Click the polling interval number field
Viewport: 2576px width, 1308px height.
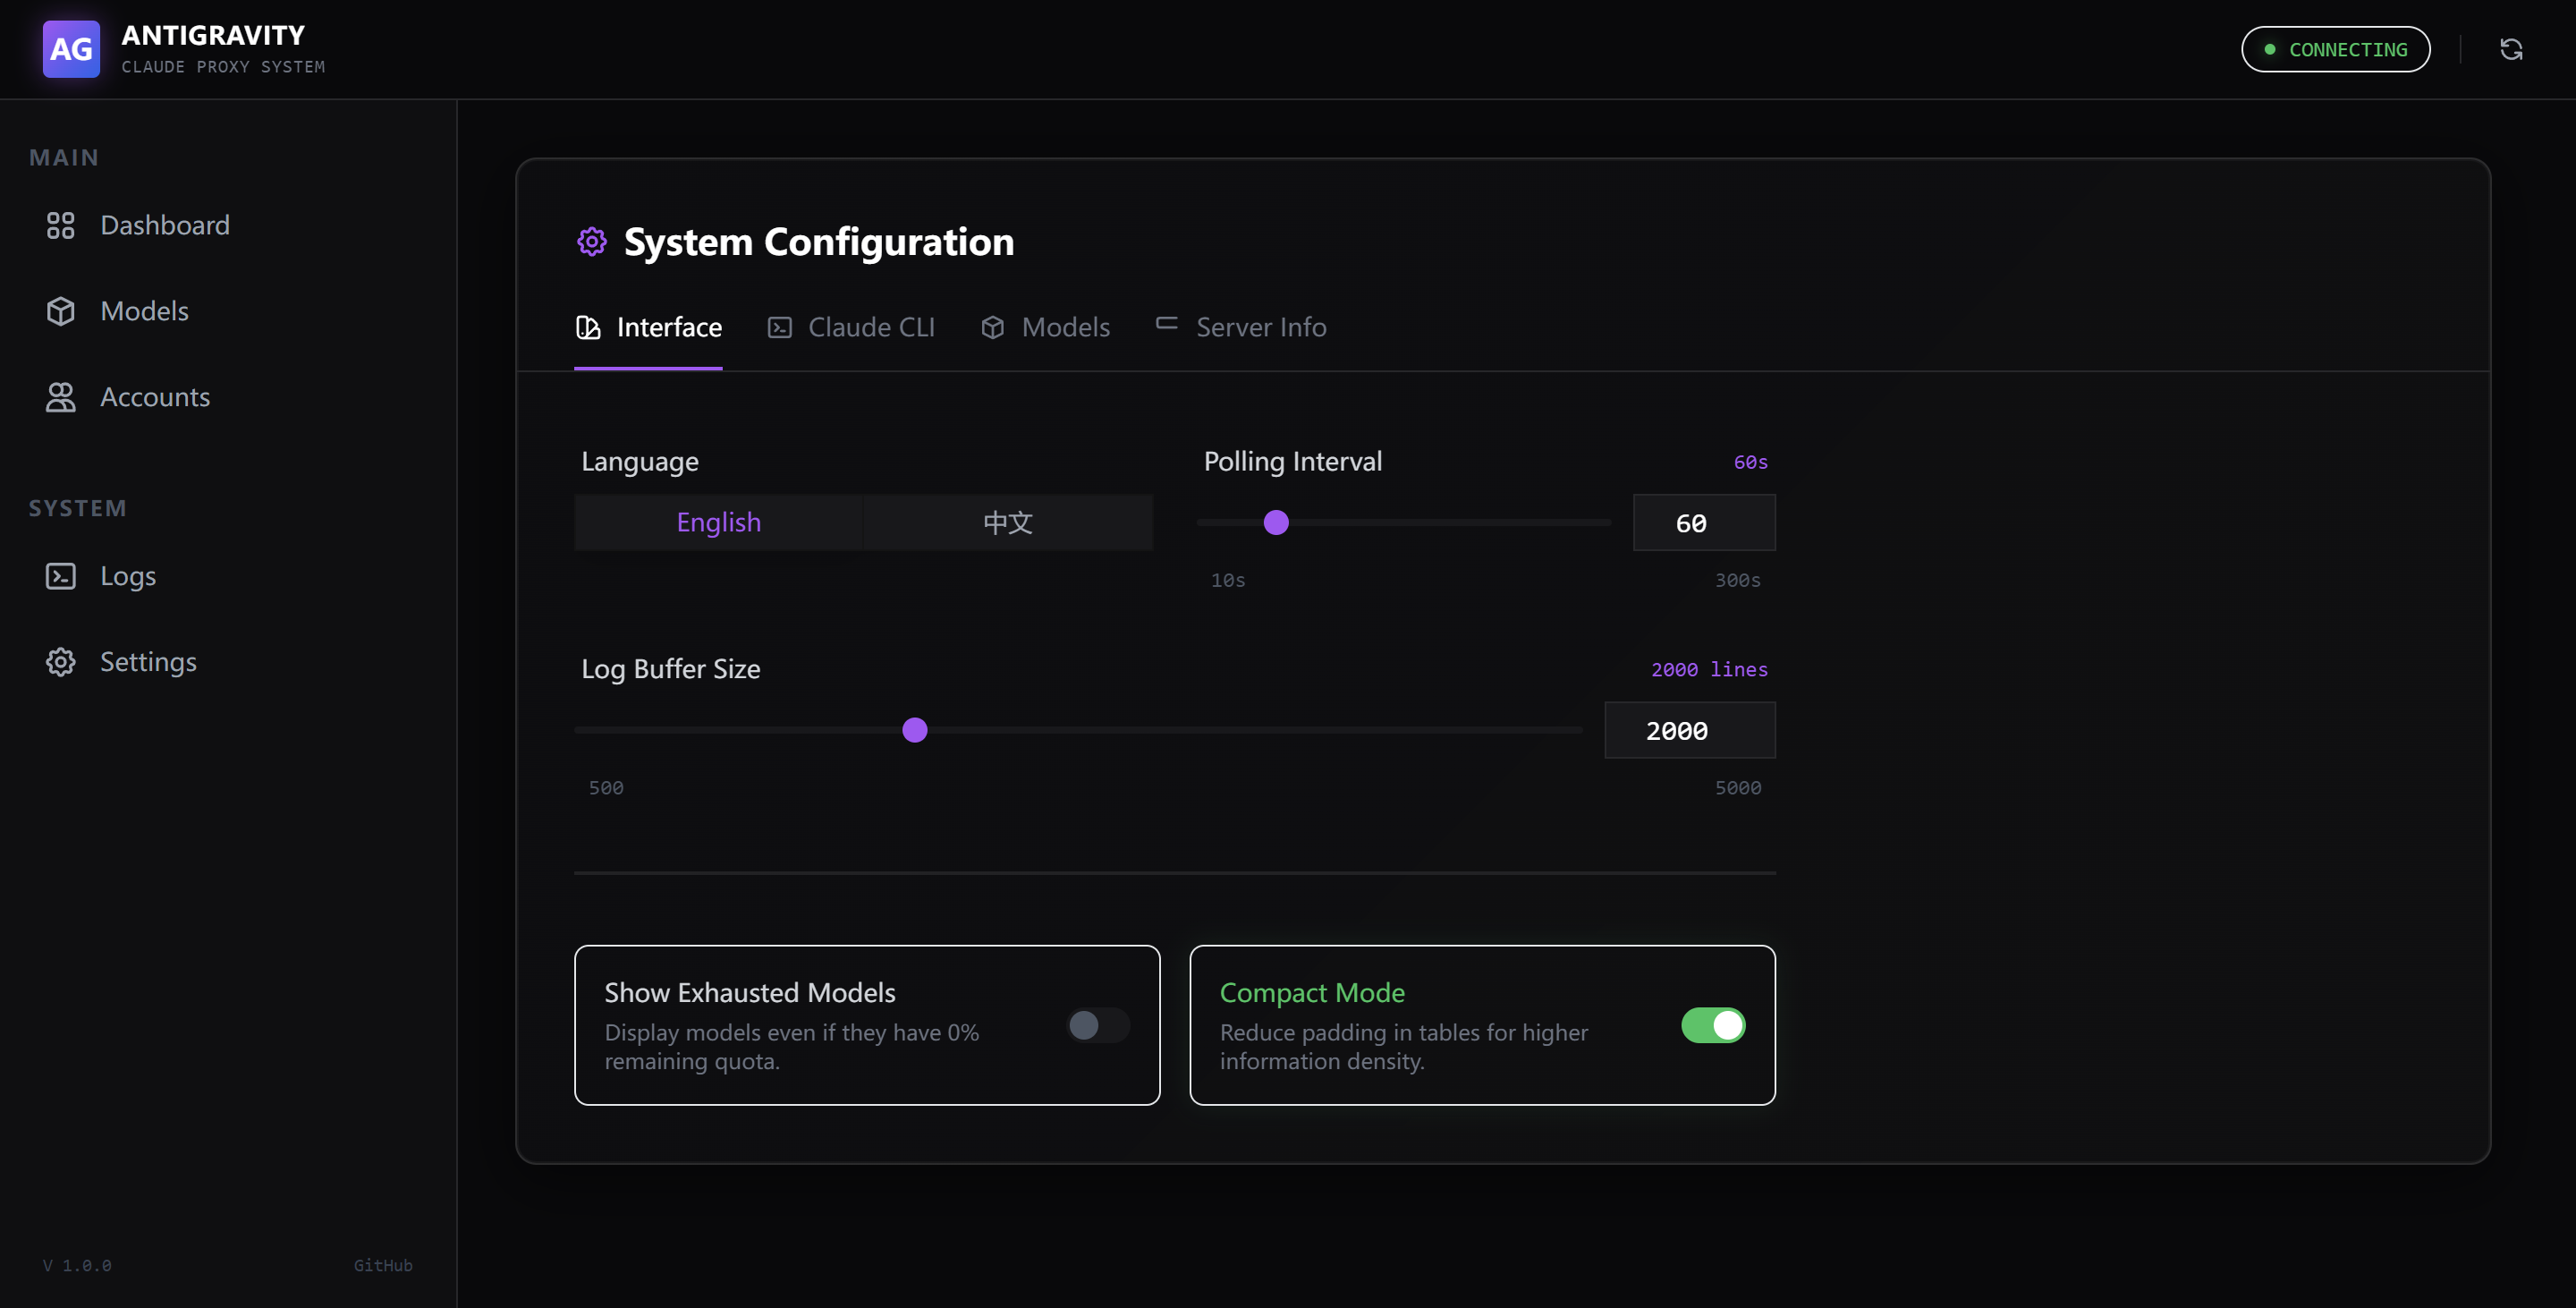click(x=1703, y=523)
